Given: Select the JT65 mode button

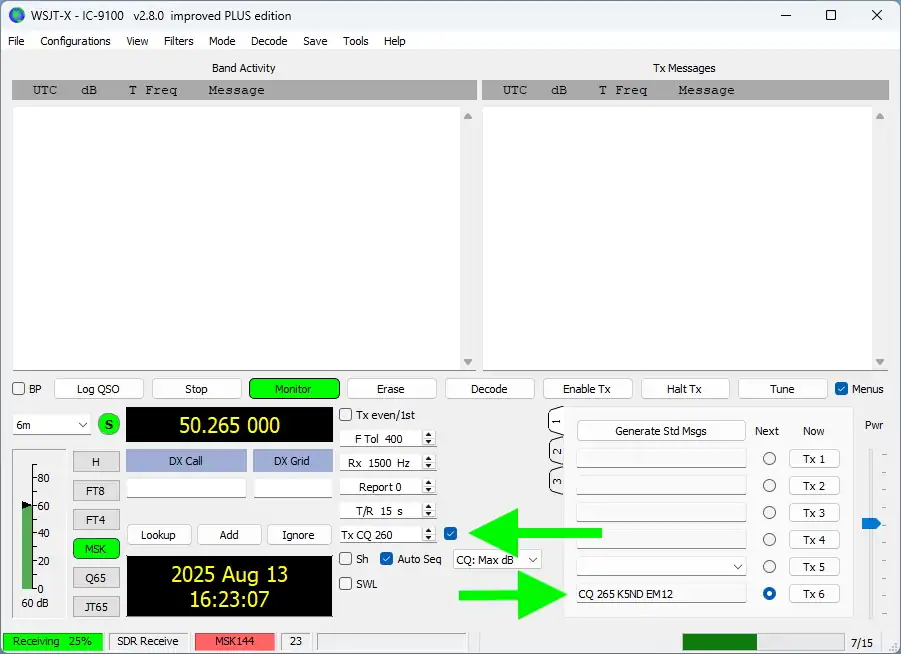Looking at the screenshot, I should [x=95, y=606].
